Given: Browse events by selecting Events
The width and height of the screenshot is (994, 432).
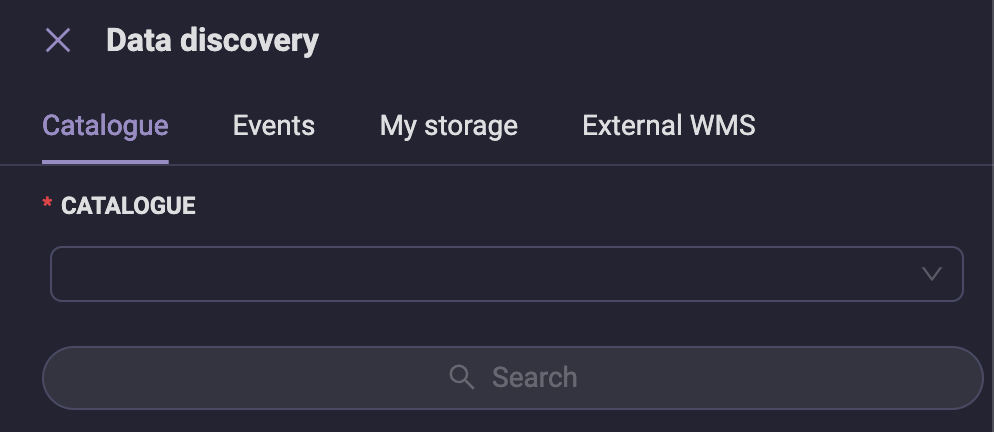Looking at the screenshot, I should (274, 126).
